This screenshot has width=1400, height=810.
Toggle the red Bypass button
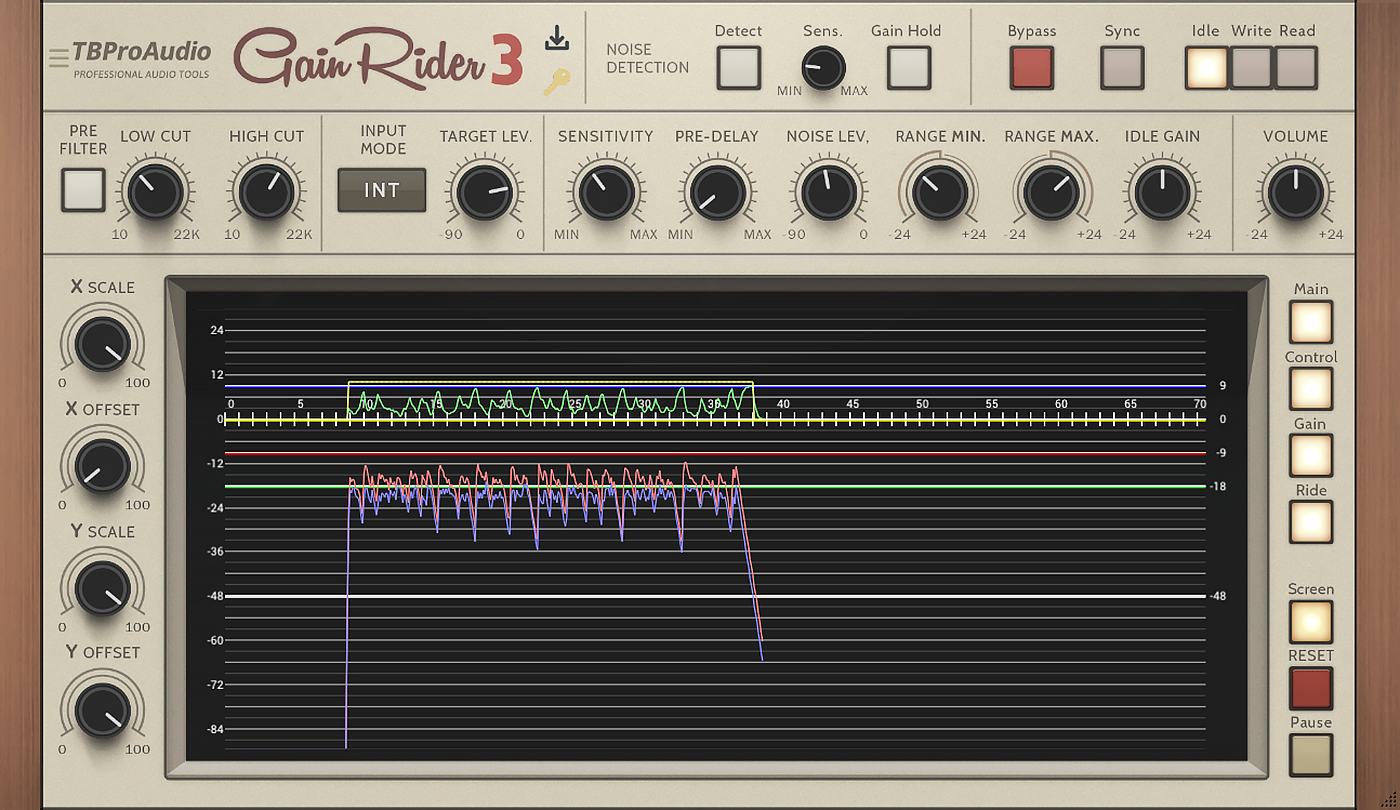pyautogui.click(x=1031, y=68)
